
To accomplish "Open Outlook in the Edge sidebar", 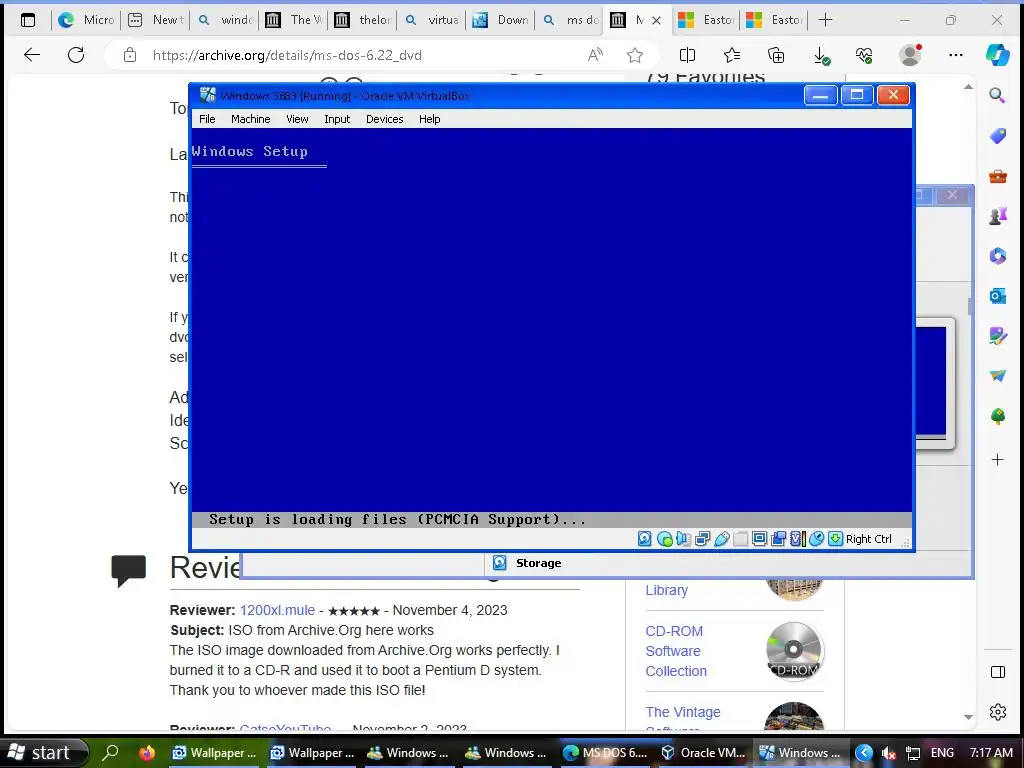I will click(x=997, y=296).
